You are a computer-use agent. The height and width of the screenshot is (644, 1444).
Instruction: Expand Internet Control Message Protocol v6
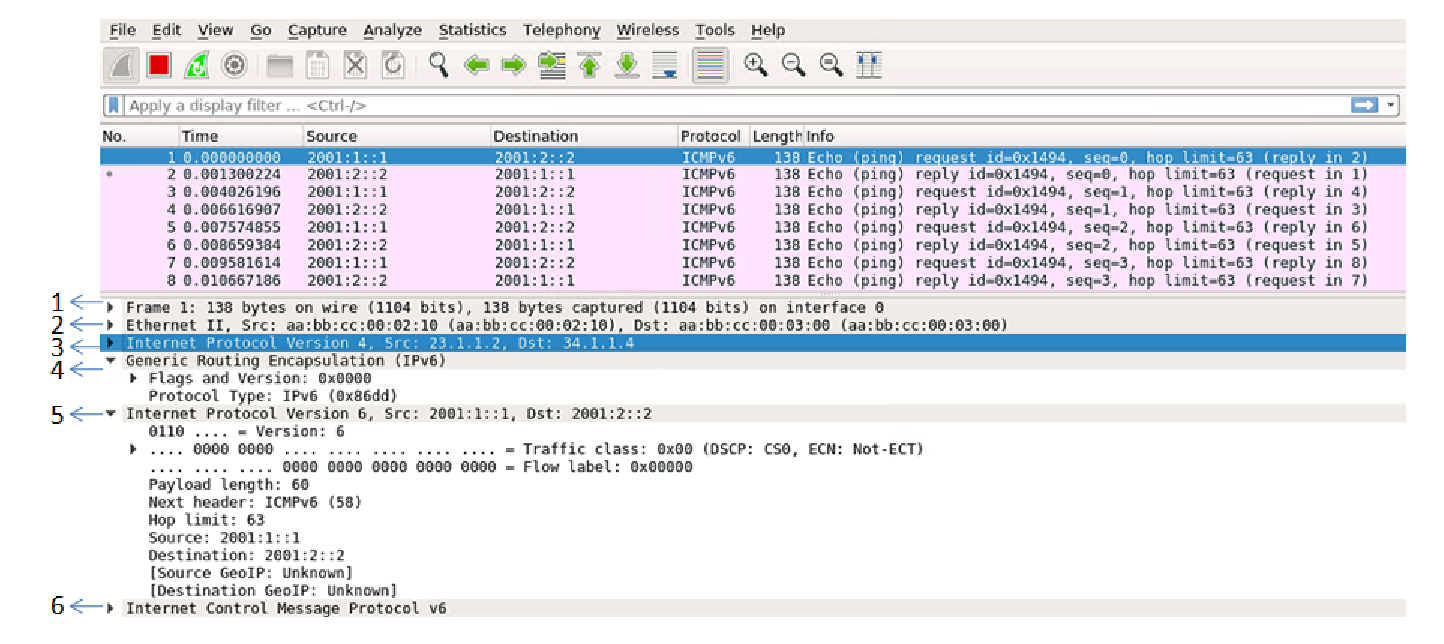[110, 608]
